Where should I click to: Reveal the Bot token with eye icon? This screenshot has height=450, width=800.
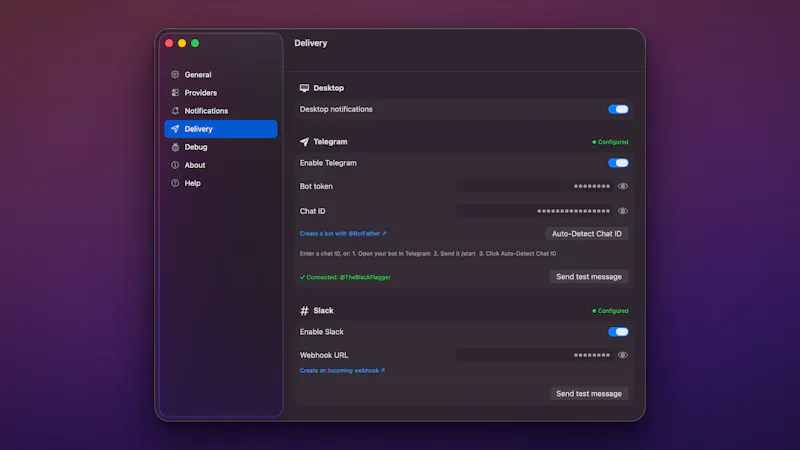pos(622,186)
